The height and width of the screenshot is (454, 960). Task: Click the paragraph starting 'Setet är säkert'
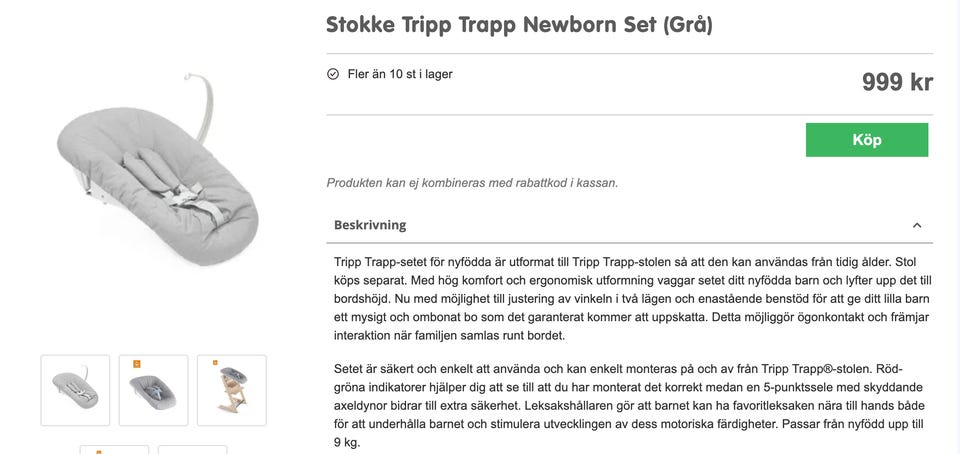click(632, 404)
